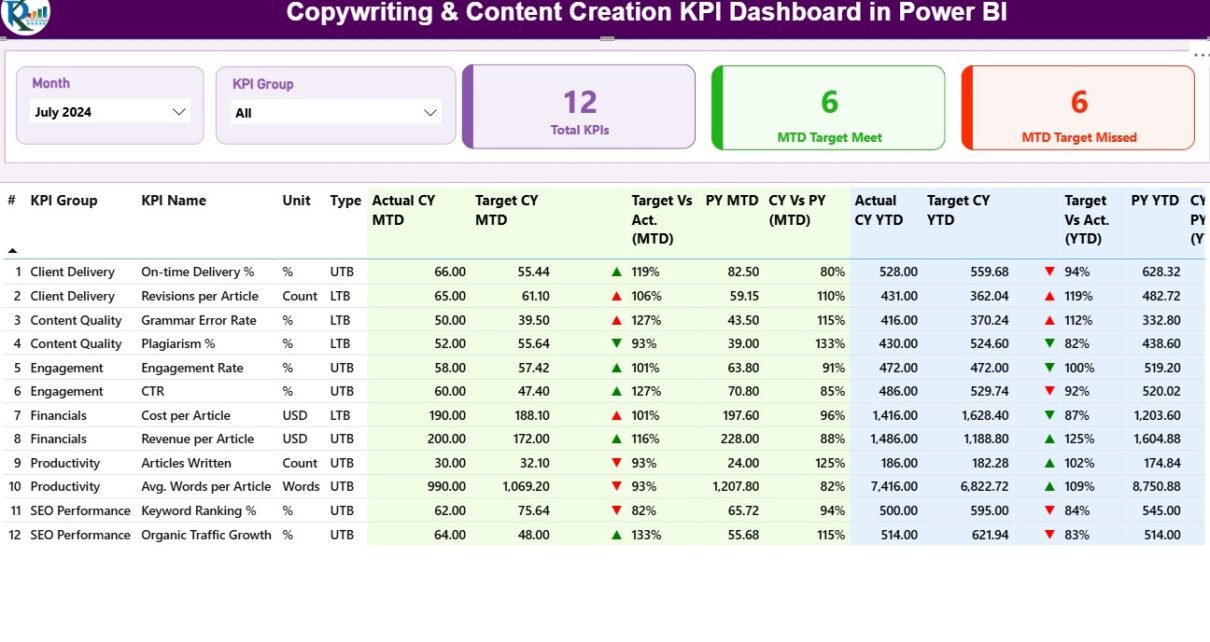
Task: Select the Organic Traffic Growth row
Action: pyautogui.click(x=206, y=535)
